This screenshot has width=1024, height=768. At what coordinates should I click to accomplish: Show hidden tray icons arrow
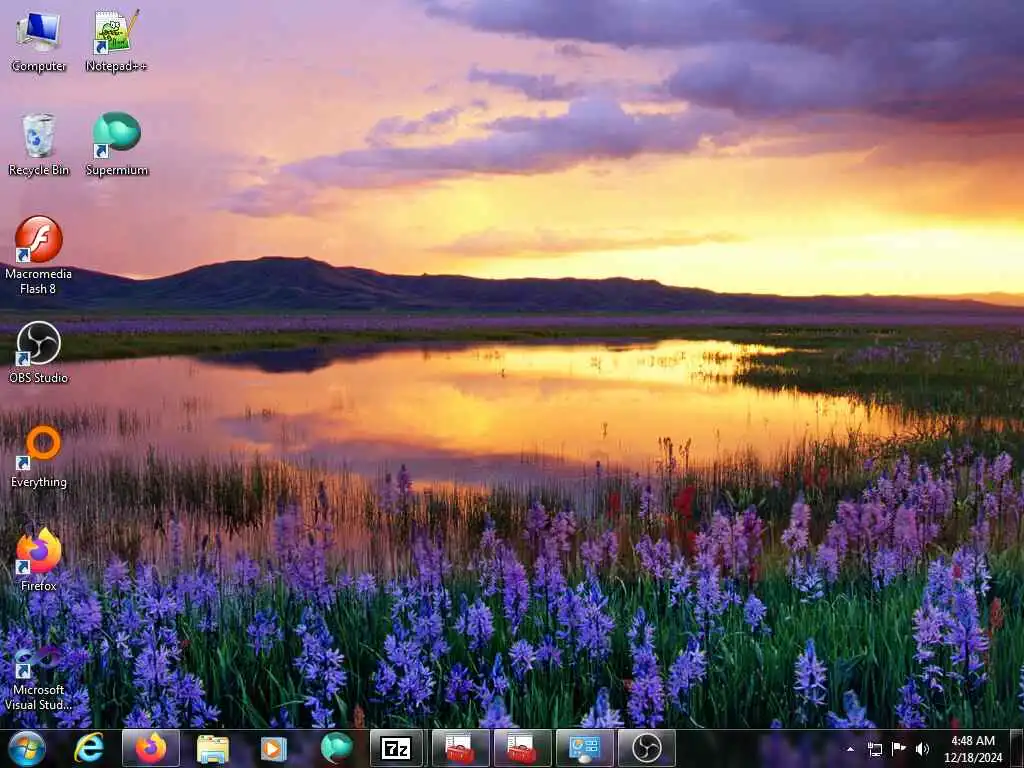pyautogui.click(x=850, y=749)
